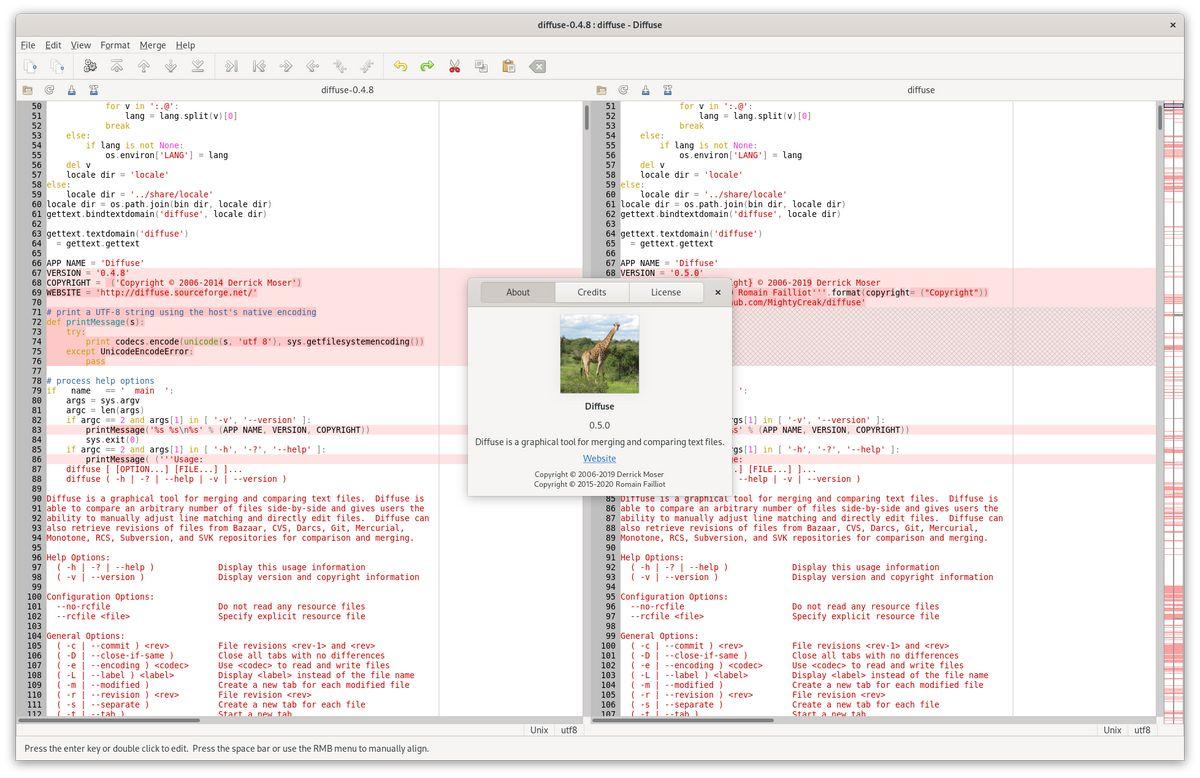Save file in diffuse-0.4.8 pane
The image size is (1200, 778).
[71, 90]
